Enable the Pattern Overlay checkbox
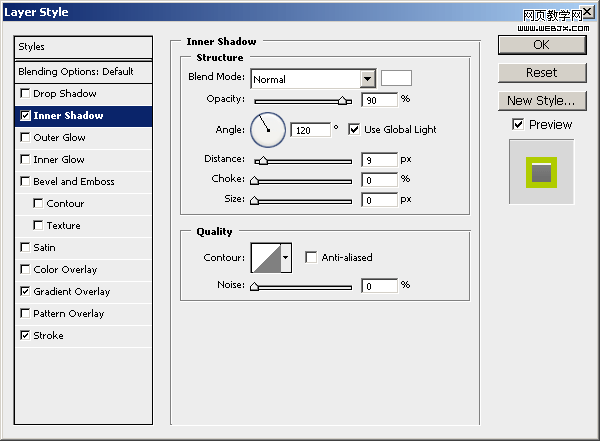The width and height of the screenshot is (600, 441). point(25,314)
